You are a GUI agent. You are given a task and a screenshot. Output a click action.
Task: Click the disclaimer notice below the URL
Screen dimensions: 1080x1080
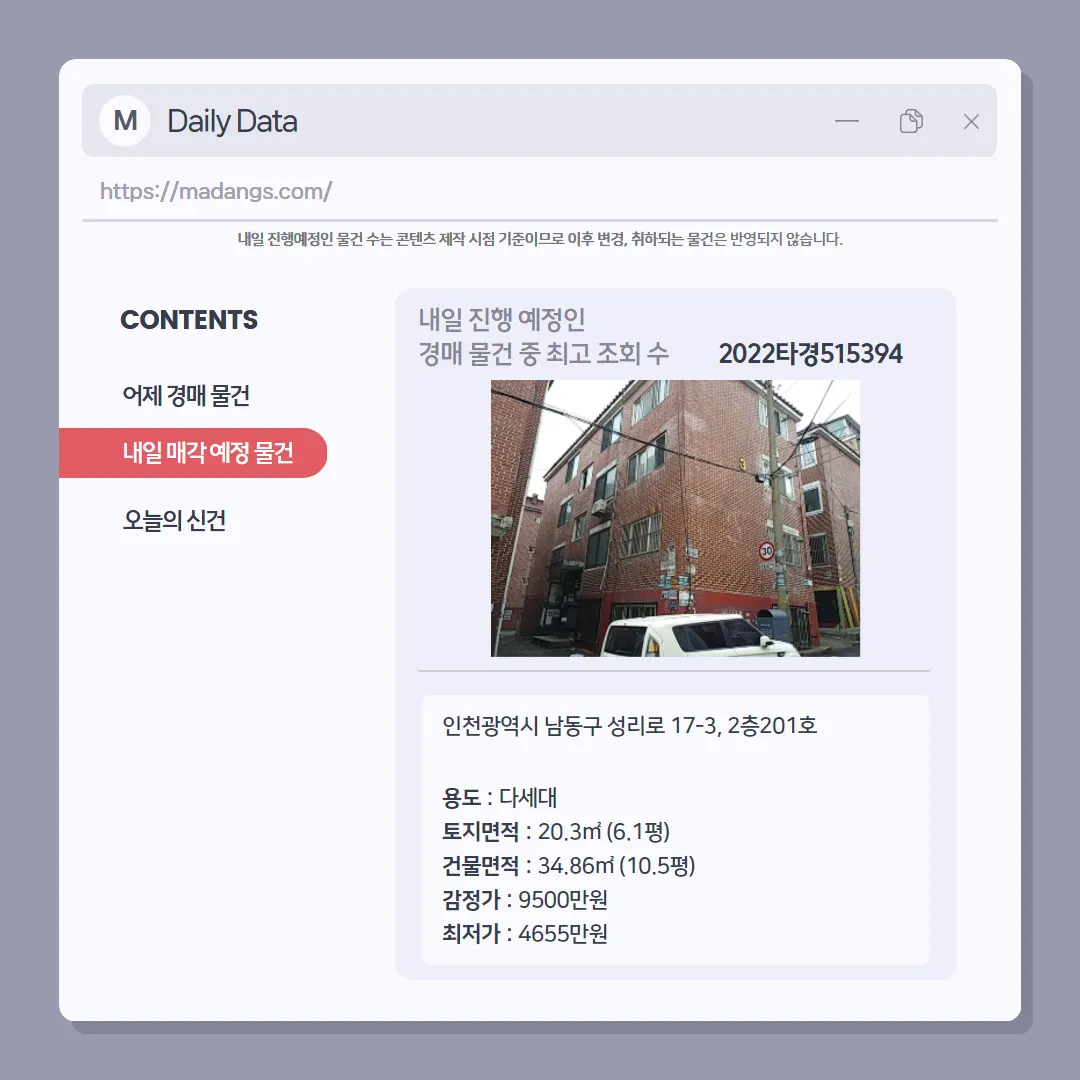(540, 239)
